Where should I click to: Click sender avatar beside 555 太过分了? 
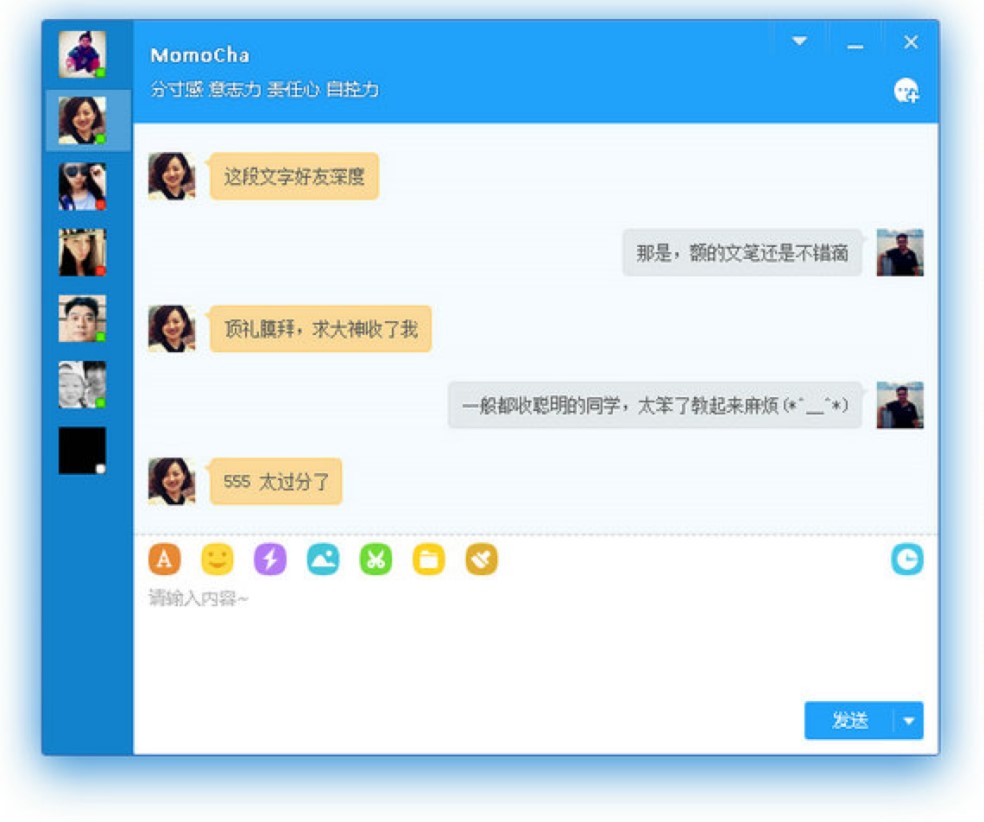pos(172,482)
